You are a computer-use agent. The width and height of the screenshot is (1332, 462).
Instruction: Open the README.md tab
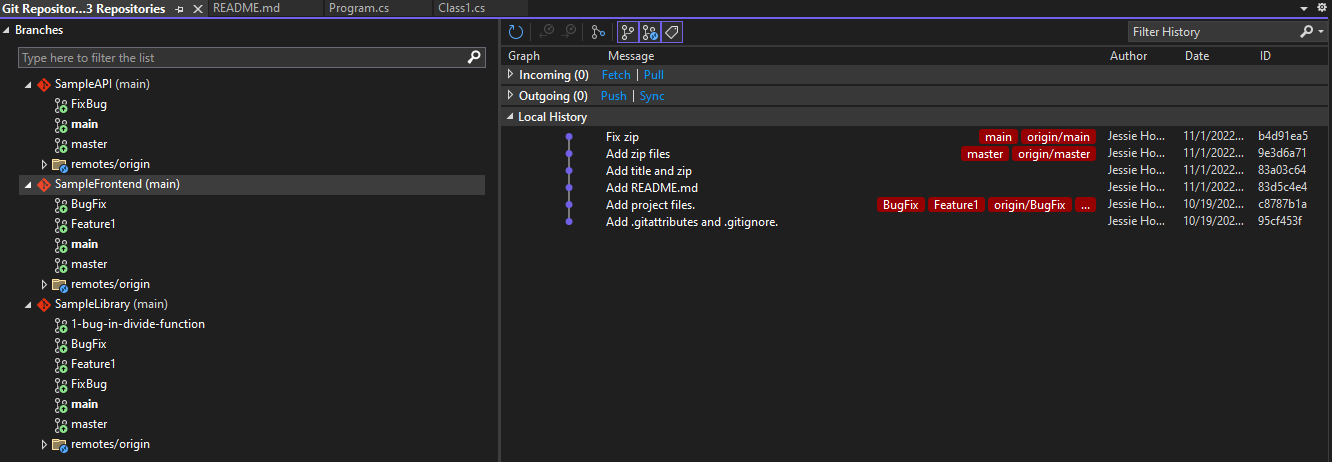(x=244, y=8)
